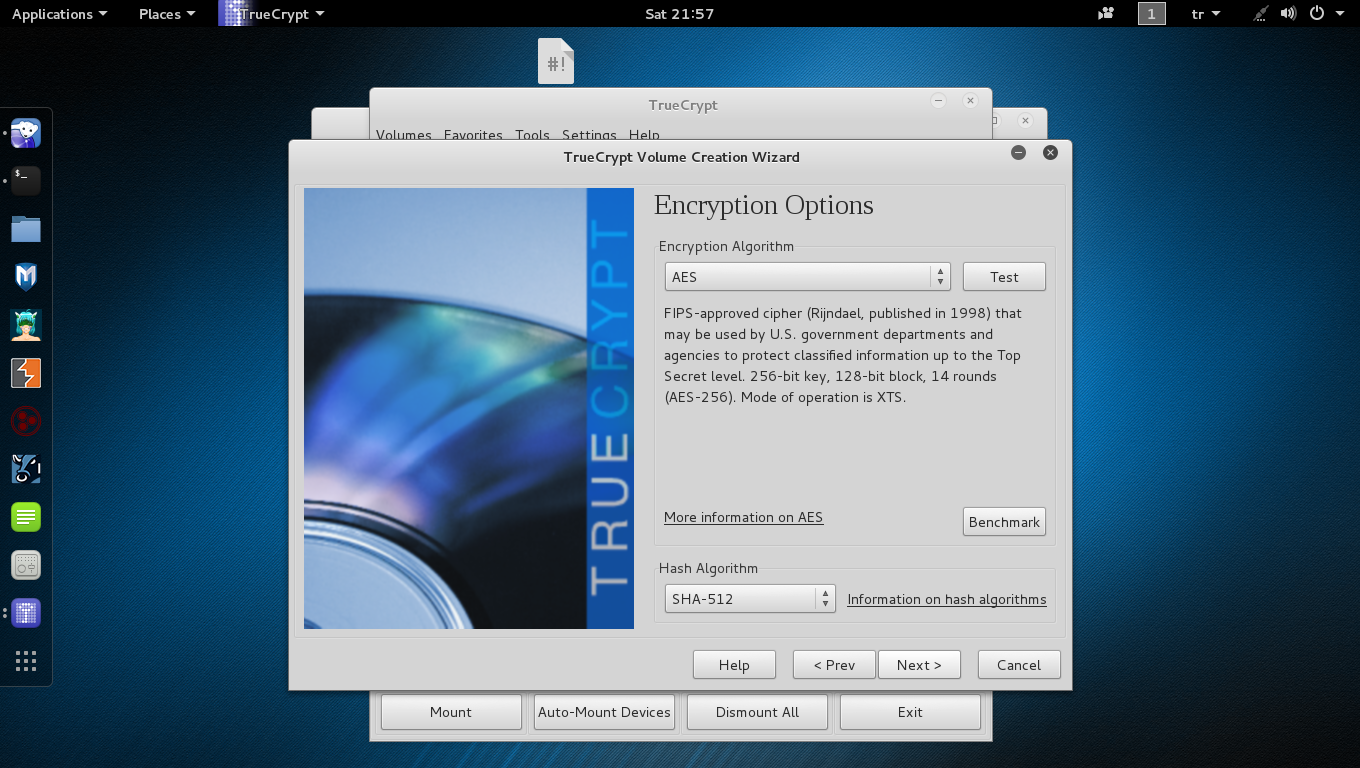Click the Hash Algorithm group label
The width and height of the screenshot is (1360, 768).
pos(708,568)
